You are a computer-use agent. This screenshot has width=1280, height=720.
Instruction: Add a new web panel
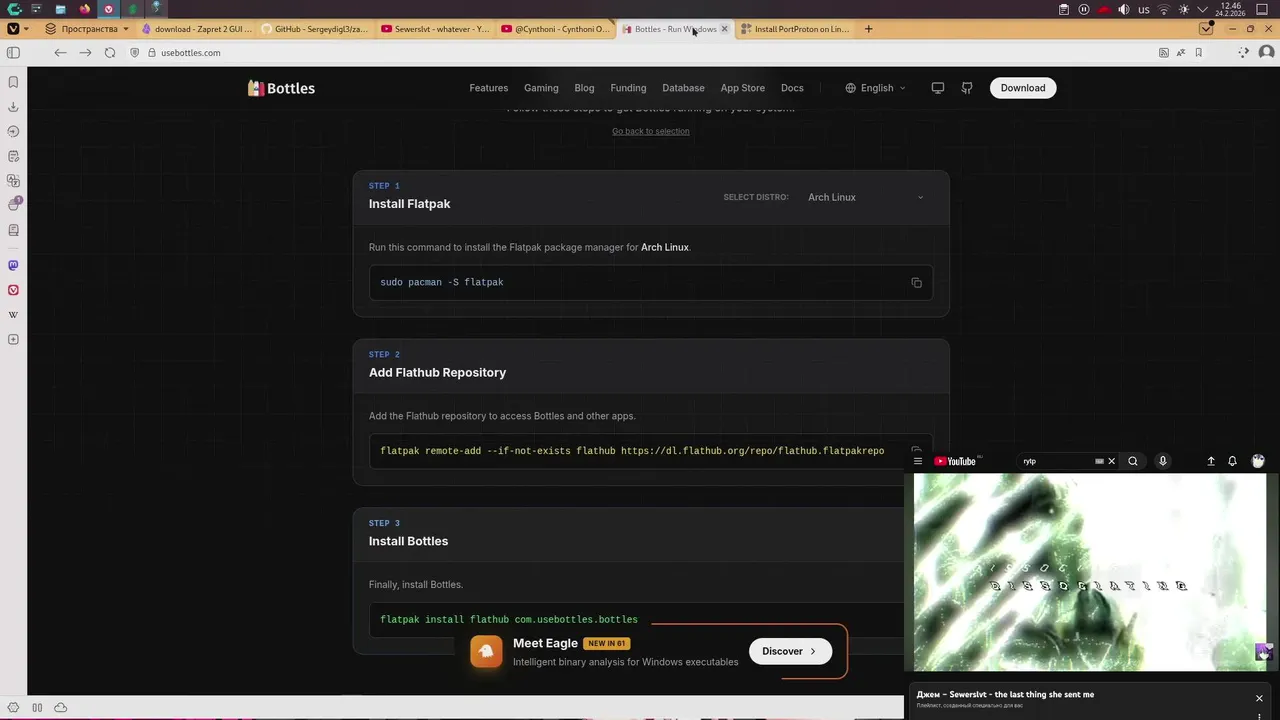click(x=13, y=340)
